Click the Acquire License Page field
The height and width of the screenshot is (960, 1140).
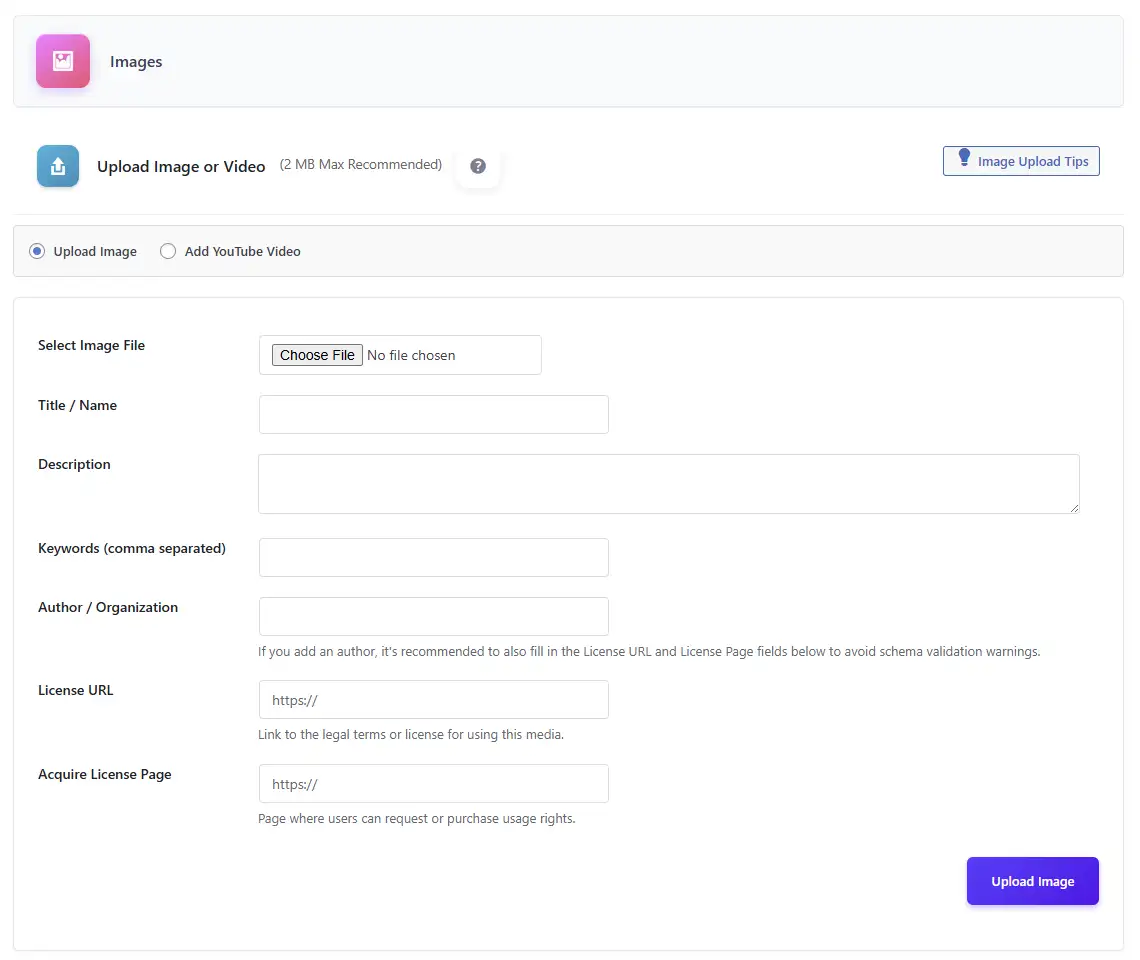point(433,783)
